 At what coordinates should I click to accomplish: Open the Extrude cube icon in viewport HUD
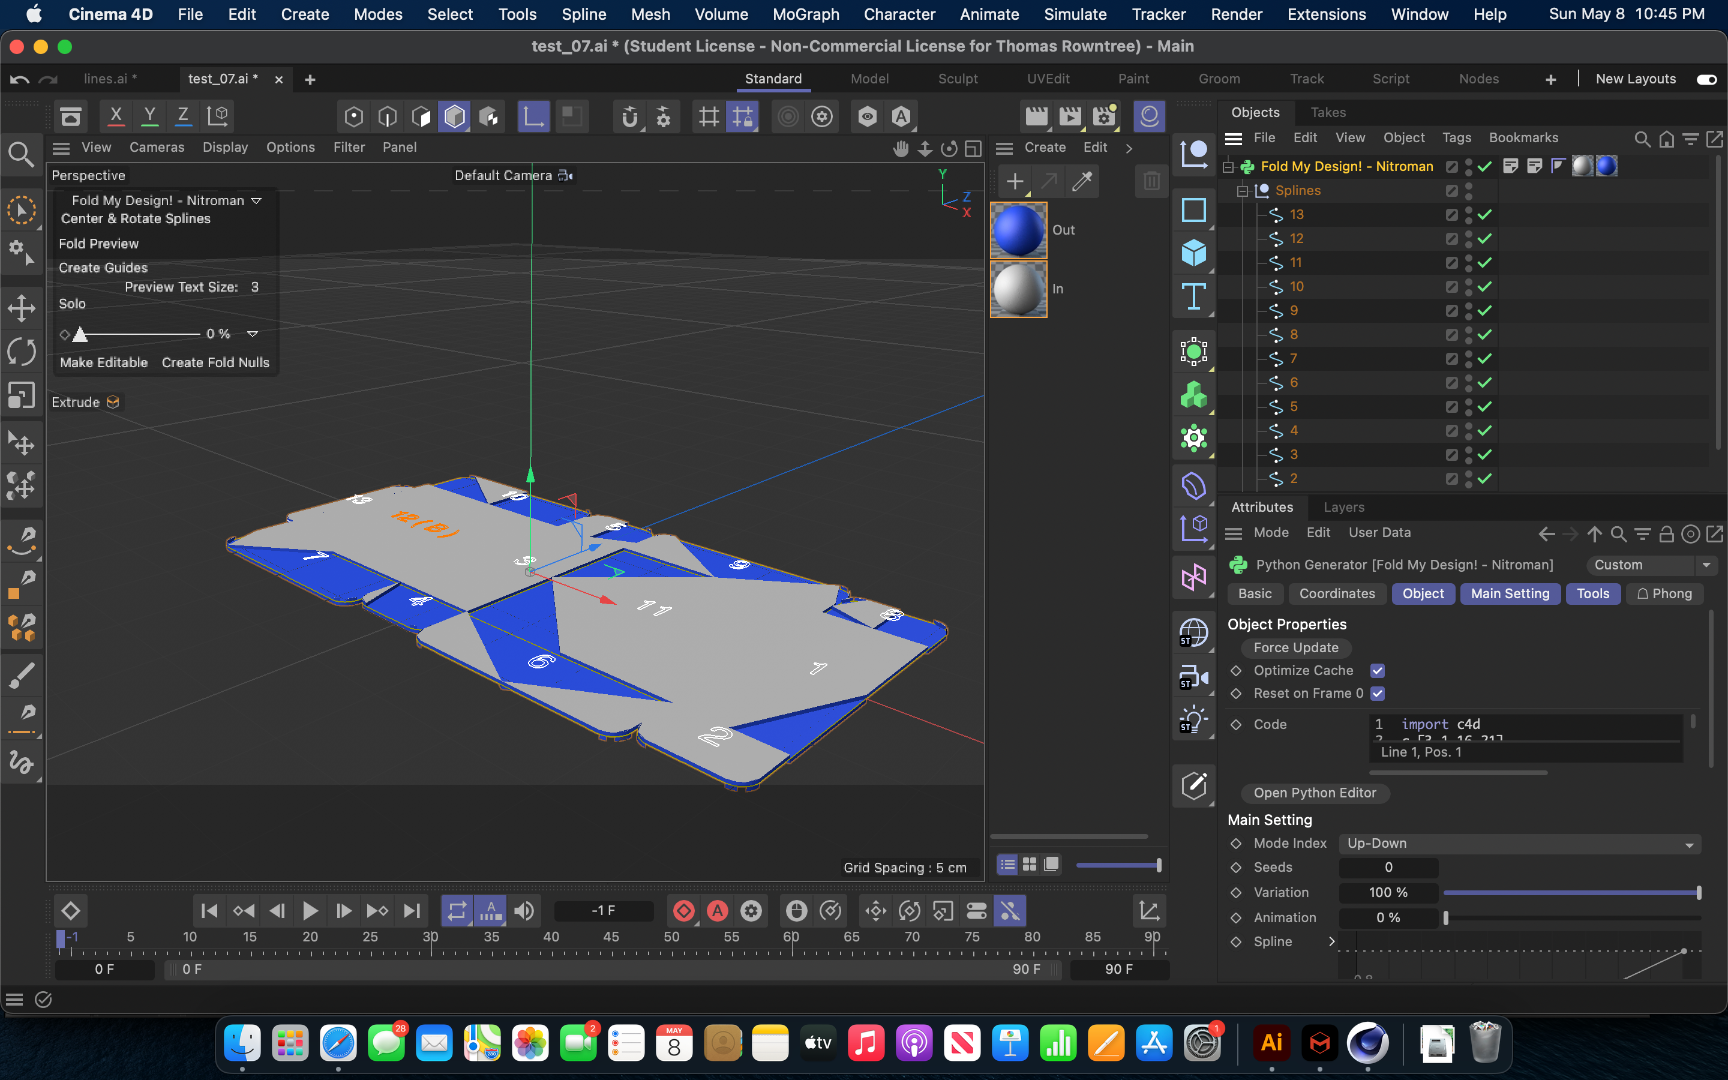pos(113,402)
